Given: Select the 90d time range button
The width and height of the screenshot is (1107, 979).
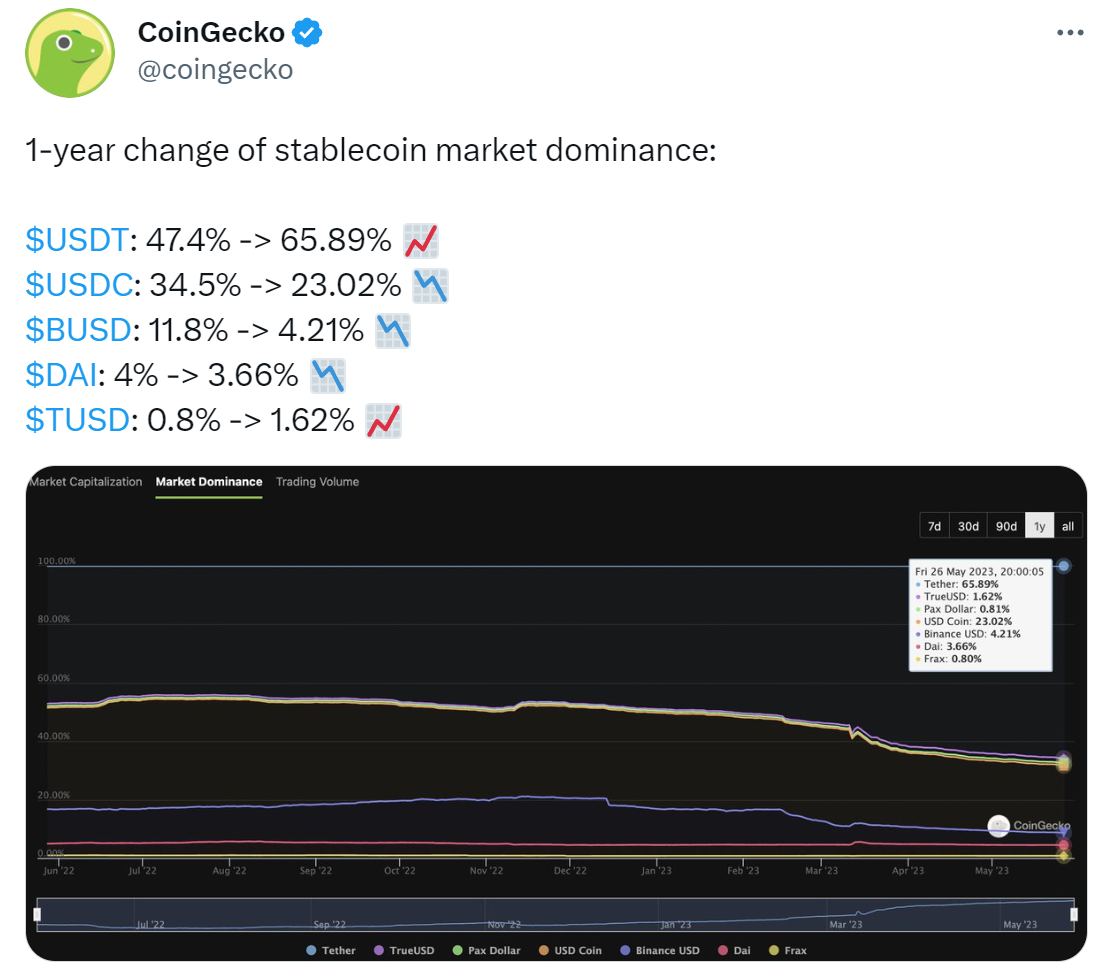Looking at the screenshot, I should coord(1006,526).
